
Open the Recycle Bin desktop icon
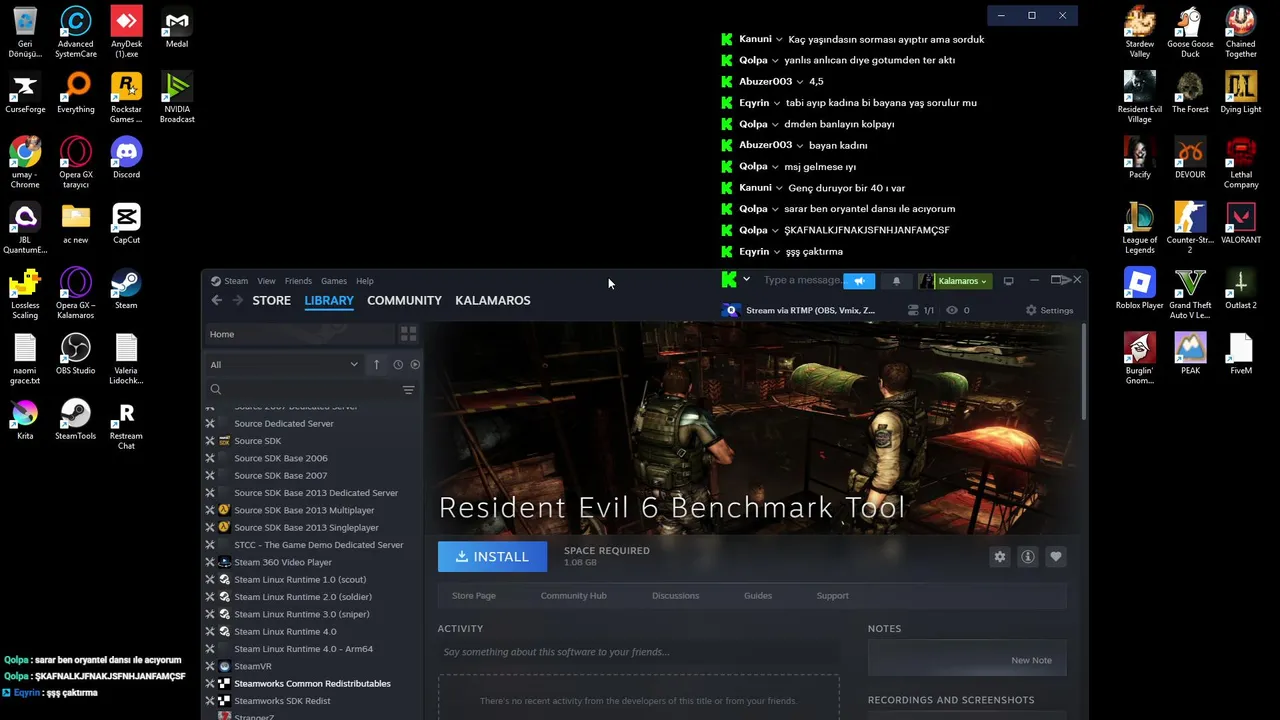point(25,32)
